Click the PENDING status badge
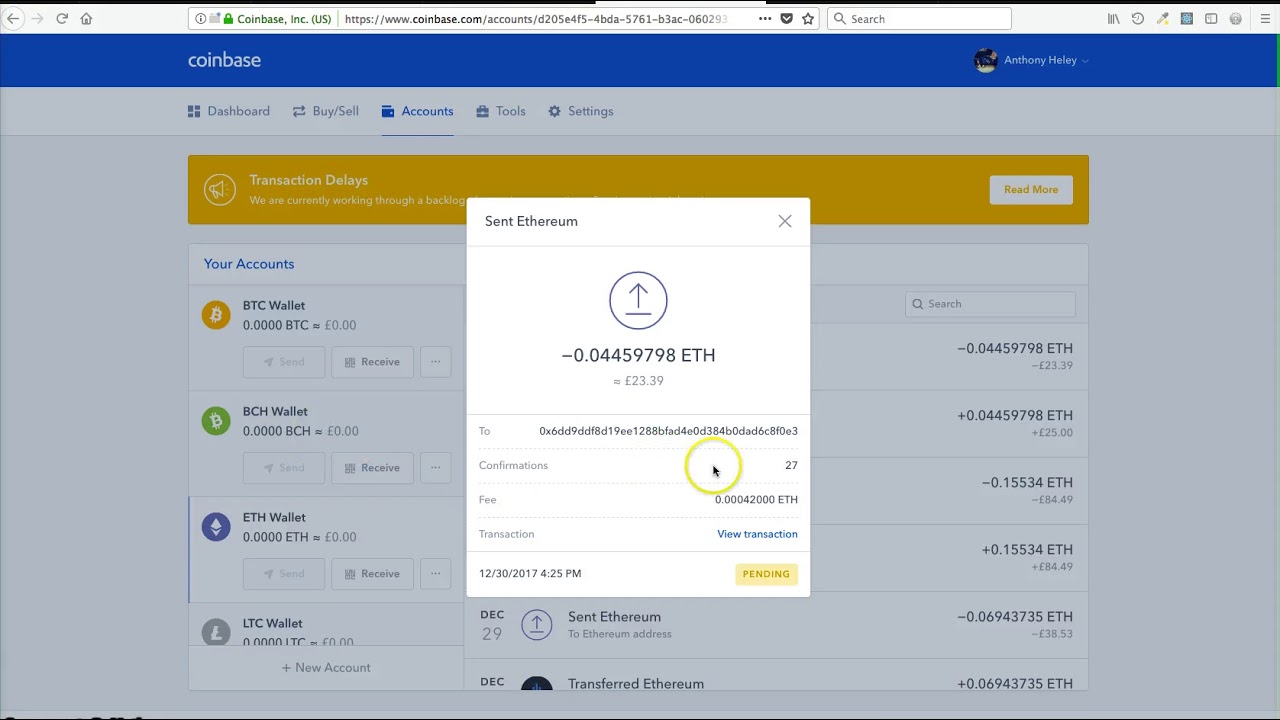 point(766,574)
